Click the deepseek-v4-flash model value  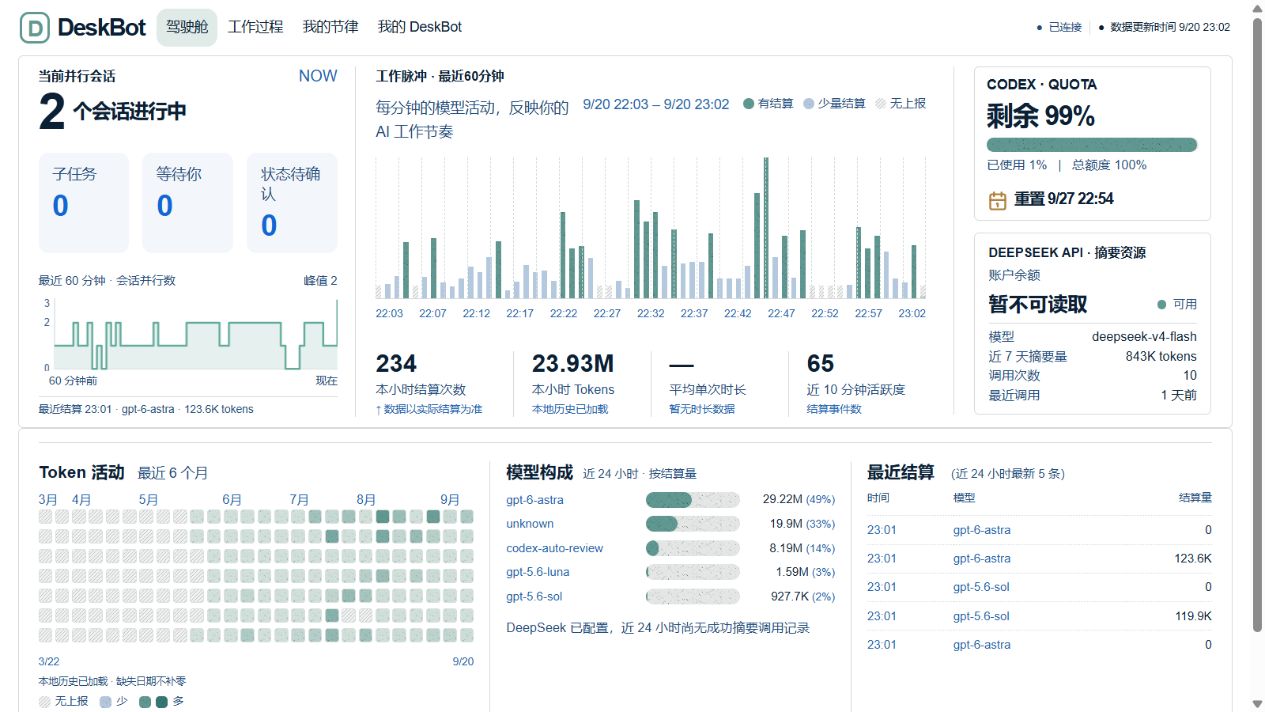[1144, 337]
